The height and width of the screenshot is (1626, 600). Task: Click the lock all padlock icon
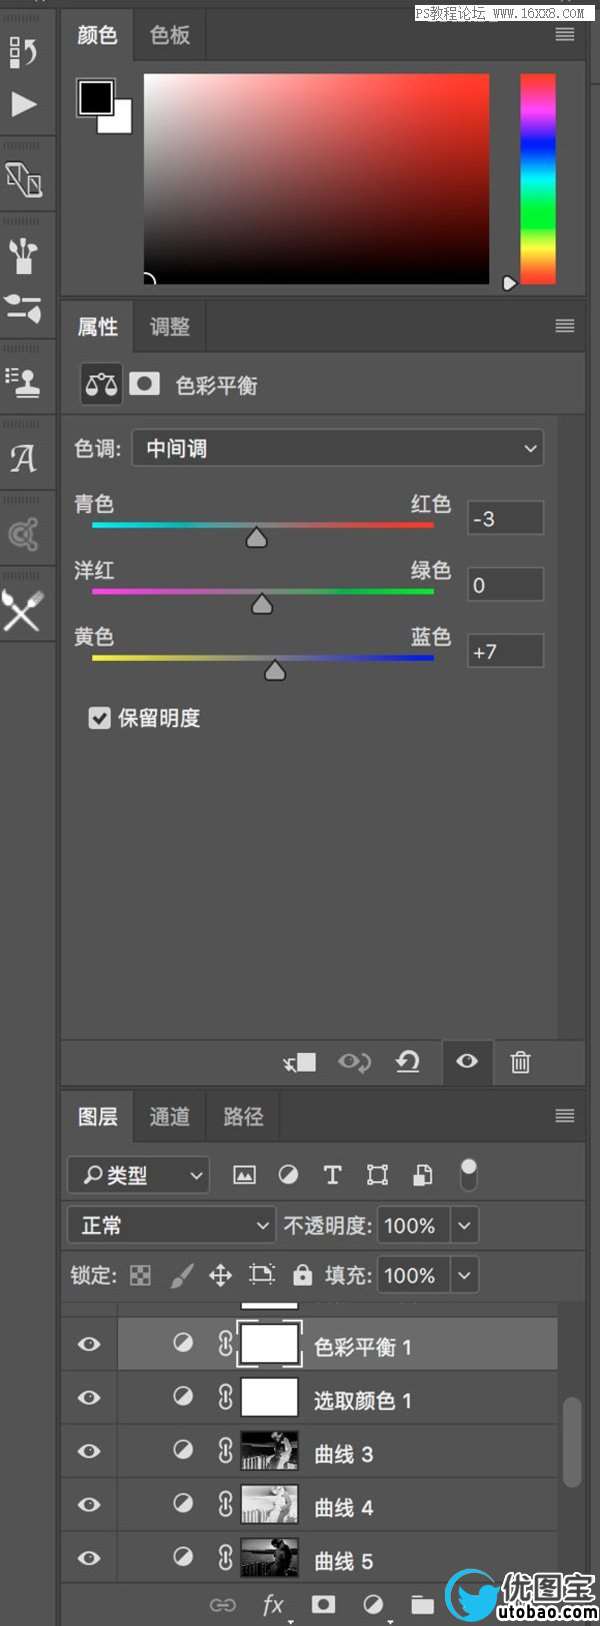pyautogui.click(x=302, y=1275)
